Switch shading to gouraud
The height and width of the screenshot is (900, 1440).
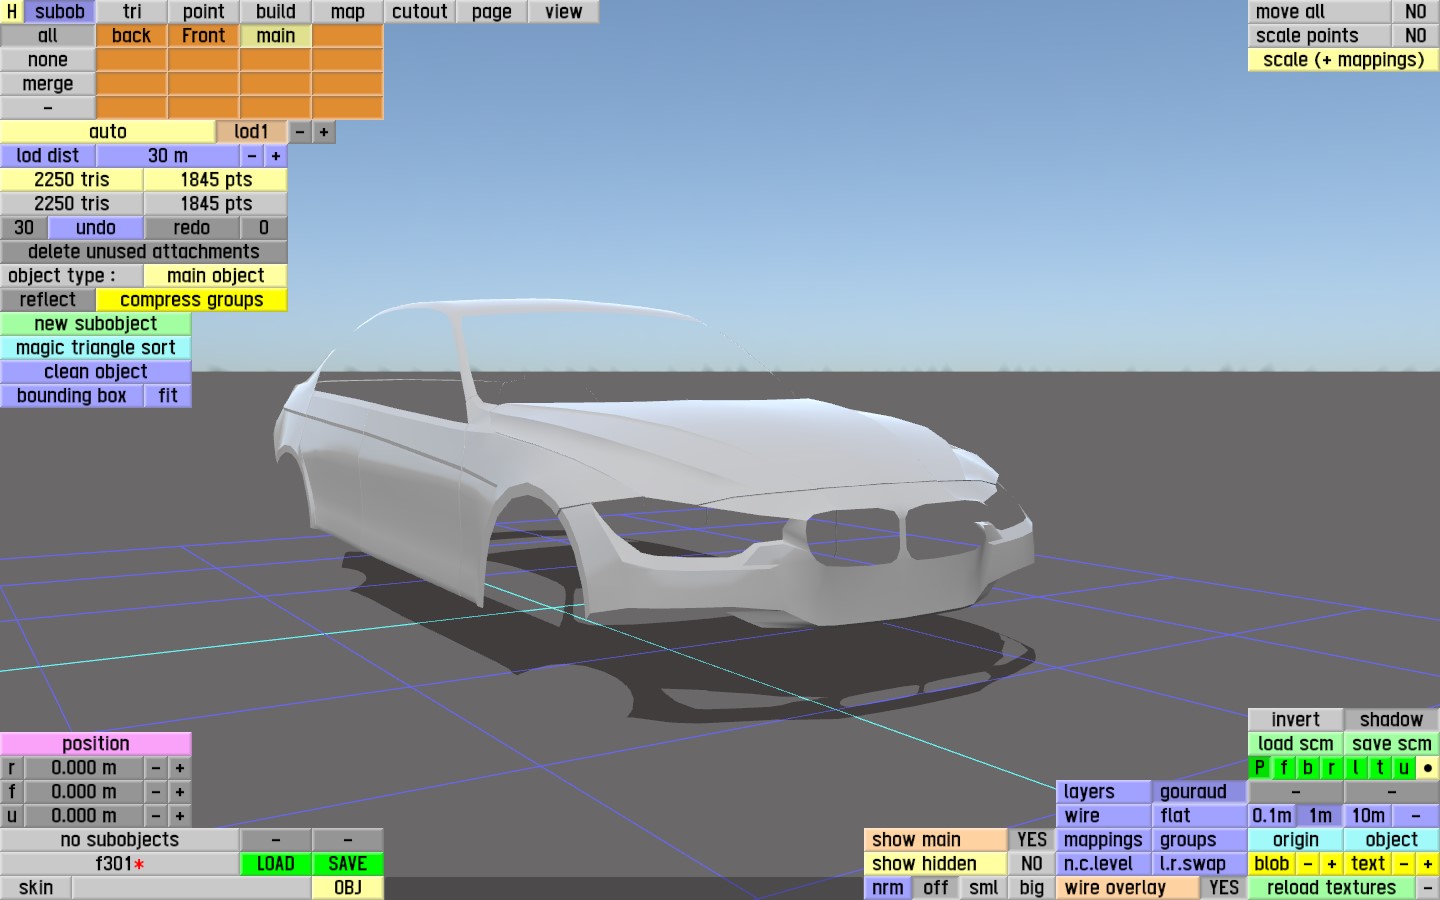tap(1200, 792)
